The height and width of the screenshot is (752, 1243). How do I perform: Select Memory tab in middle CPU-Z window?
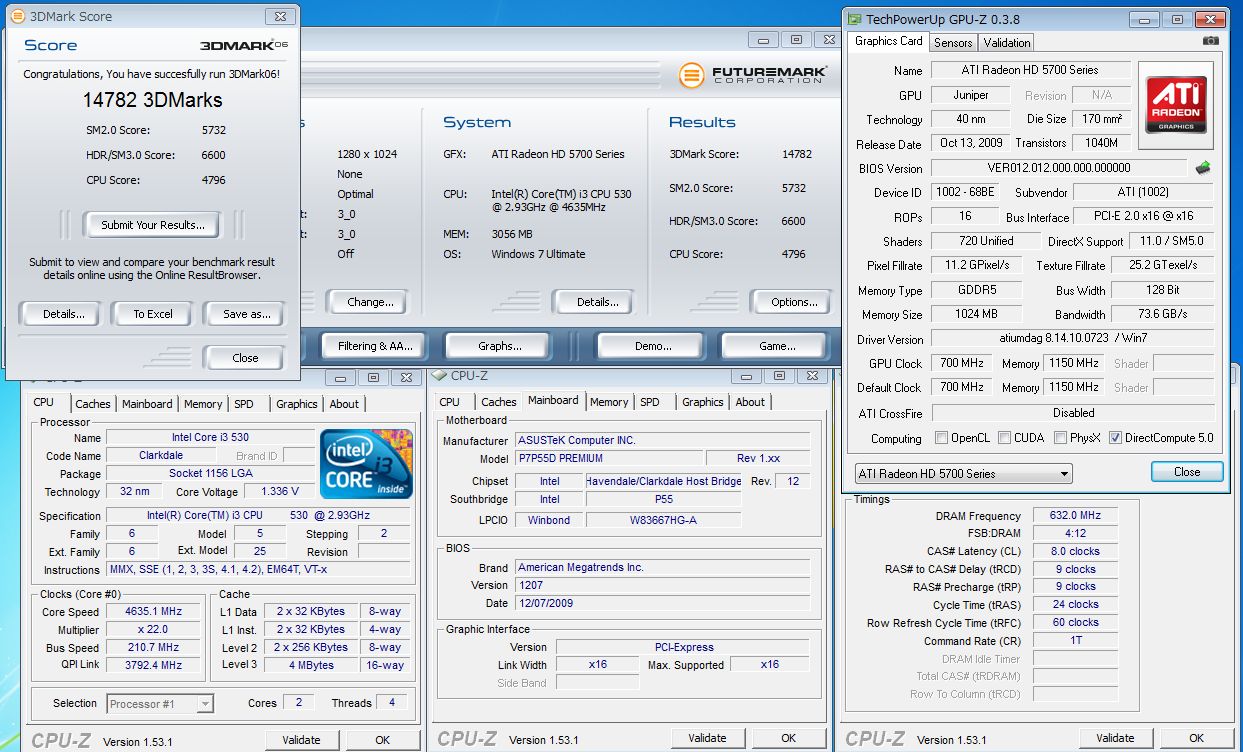[x=609, y=402]
